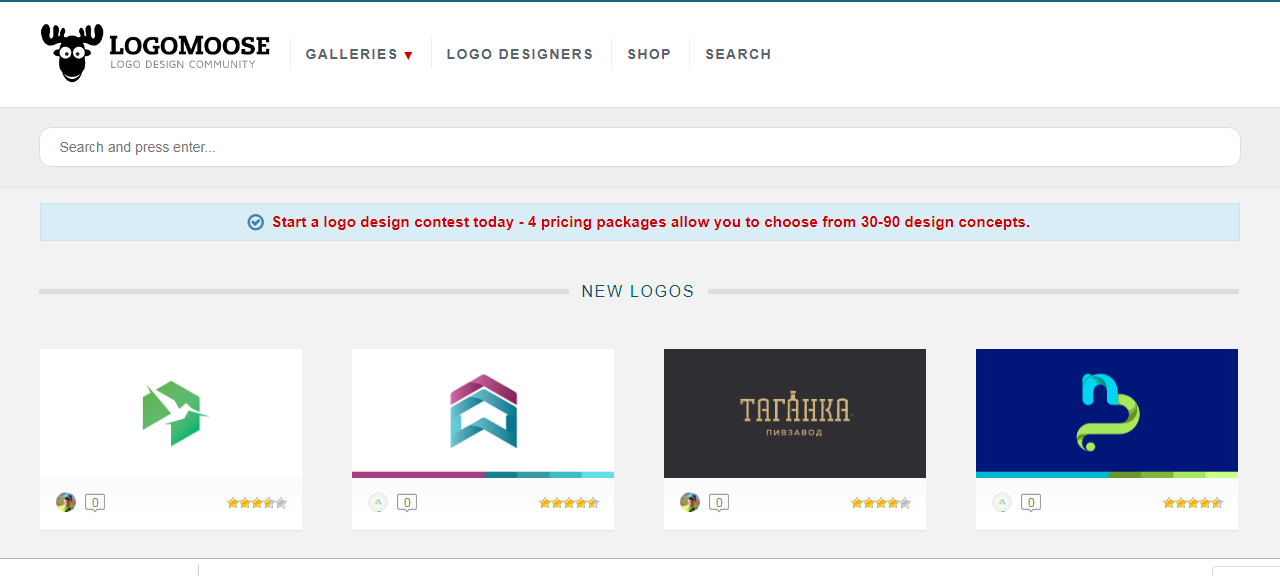
Task: Open the comment bubble under the blue 'n' logo
Action: tap(1030, 501)
